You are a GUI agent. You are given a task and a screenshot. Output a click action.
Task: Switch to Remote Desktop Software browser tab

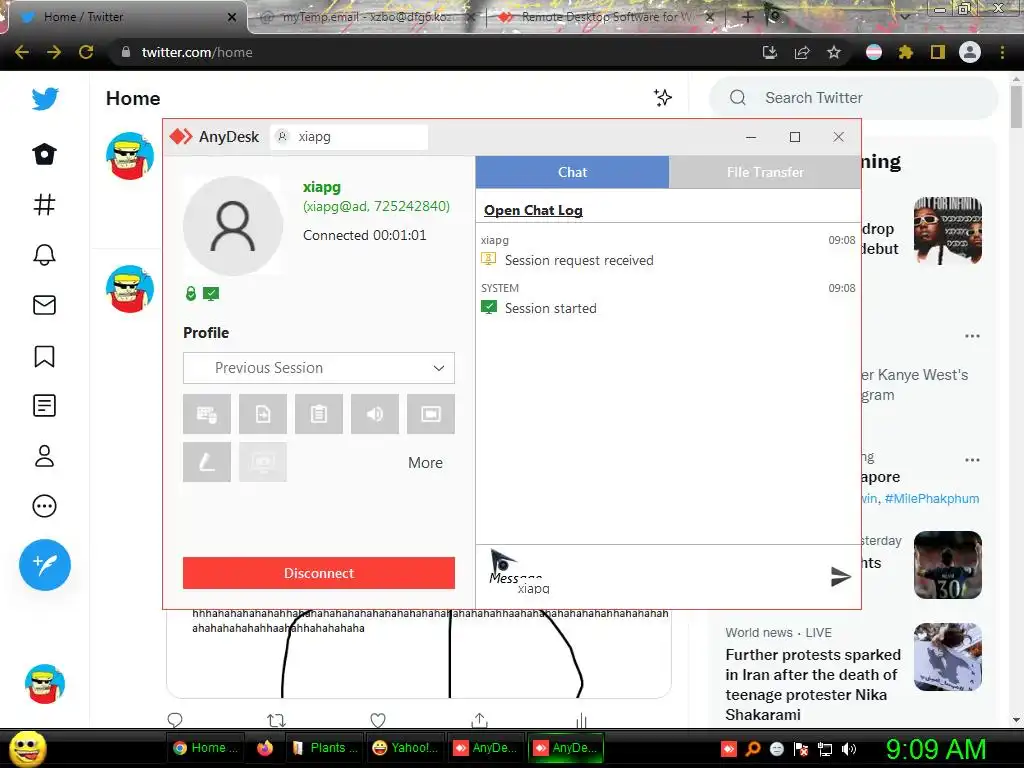605,17
